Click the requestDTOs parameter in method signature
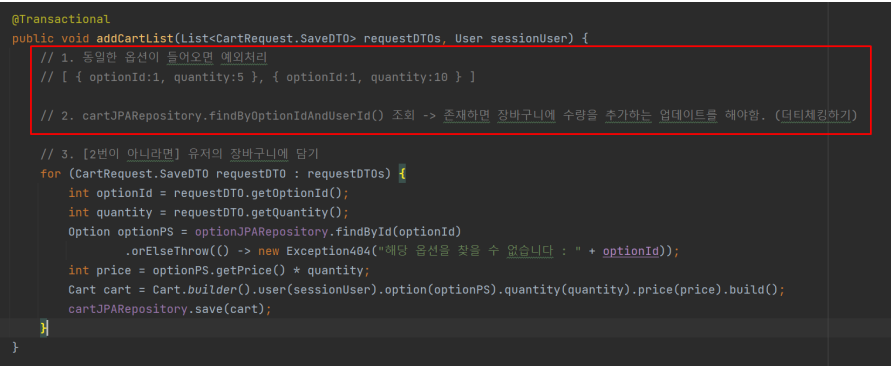This screenshot has width=891, height=366. [x=403, y=39]
